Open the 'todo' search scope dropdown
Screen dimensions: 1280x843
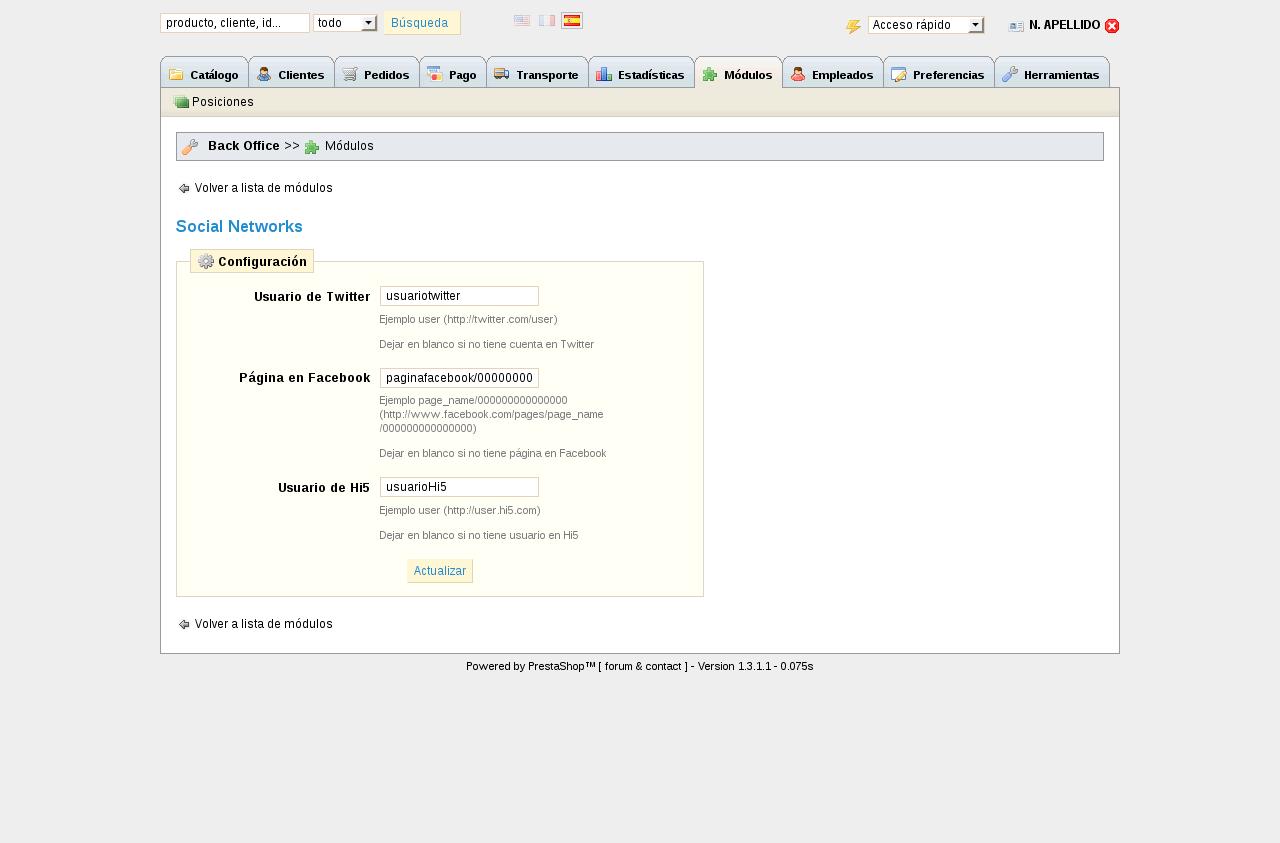point(345,23)
